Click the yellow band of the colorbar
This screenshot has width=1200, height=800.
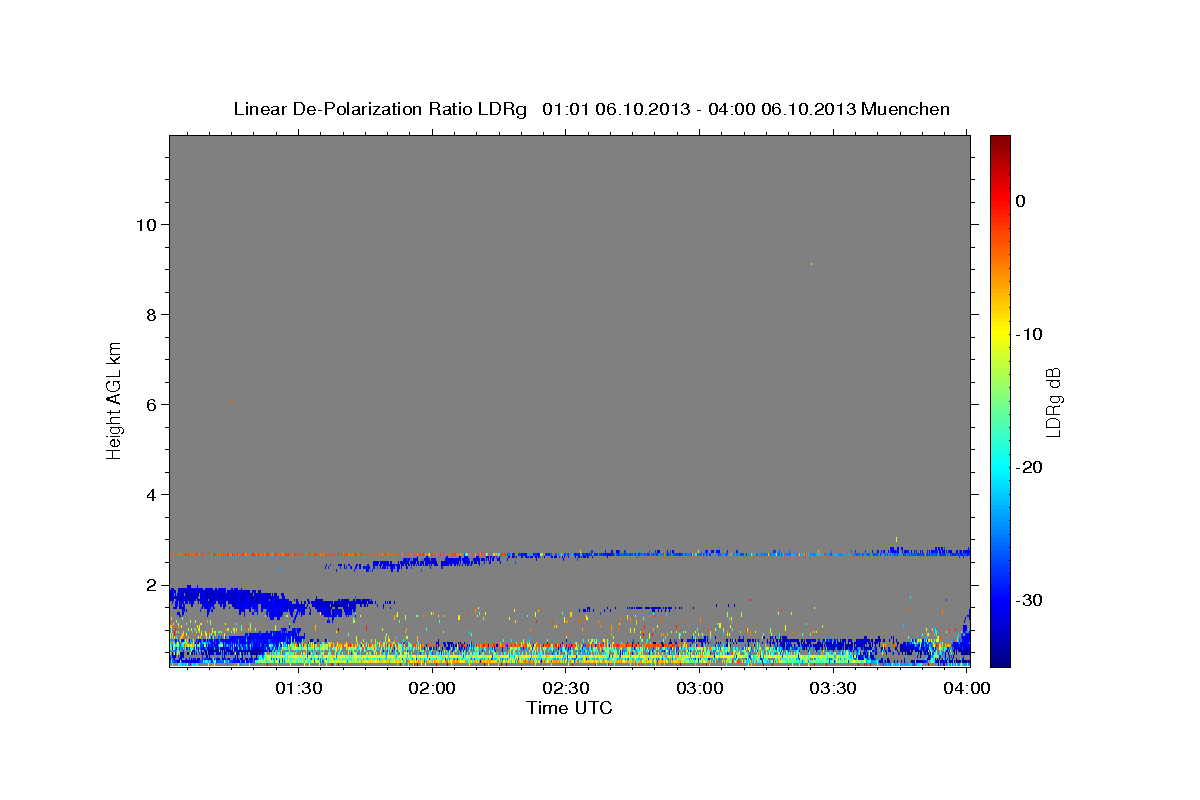1000,334
